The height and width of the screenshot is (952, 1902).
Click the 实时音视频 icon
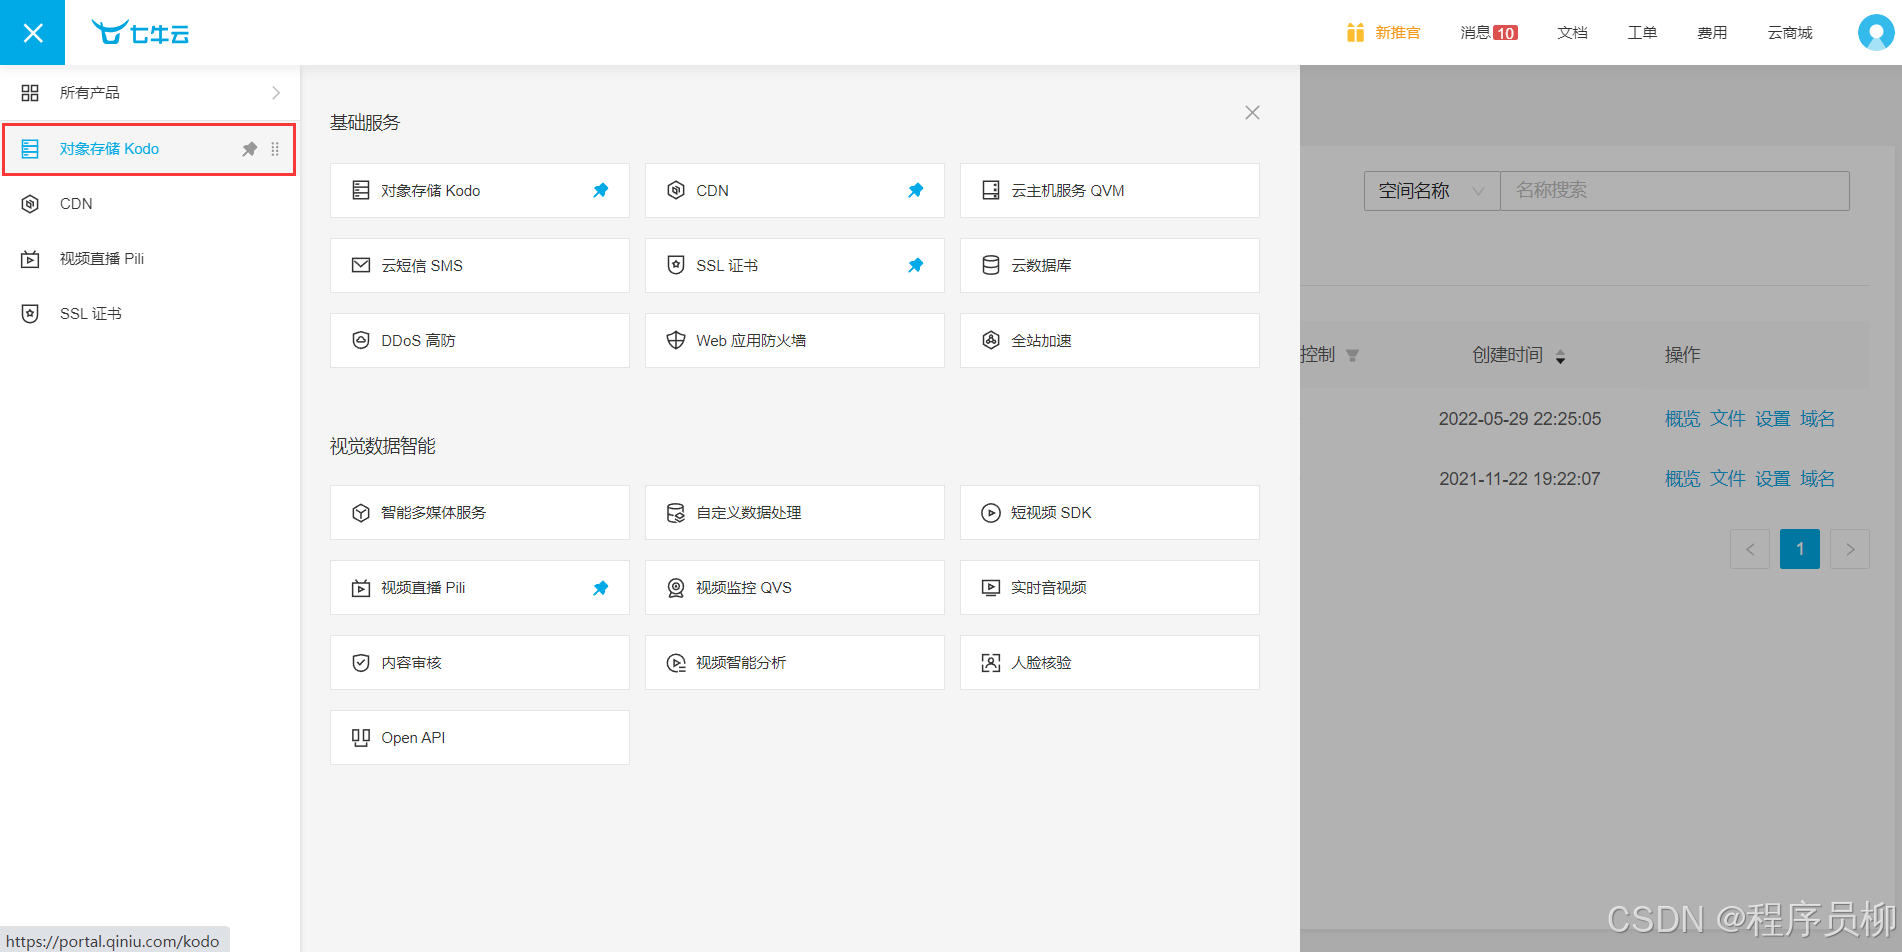tap(991, 588)
